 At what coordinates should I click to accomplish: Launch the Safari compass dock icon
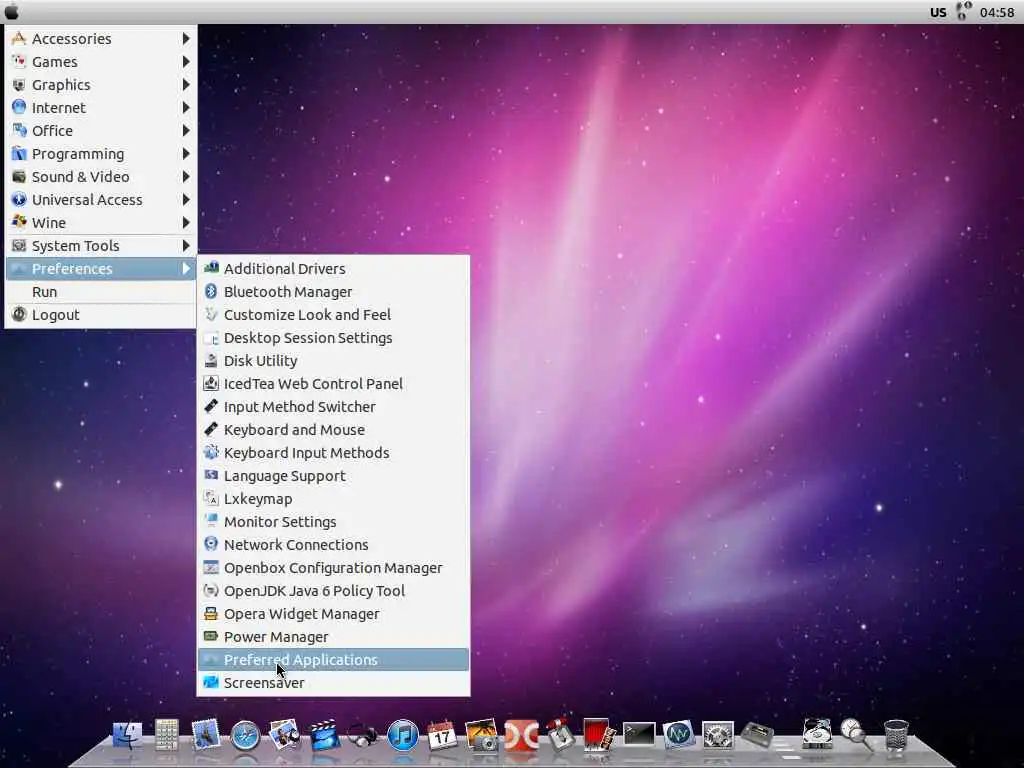coord(246,736)
